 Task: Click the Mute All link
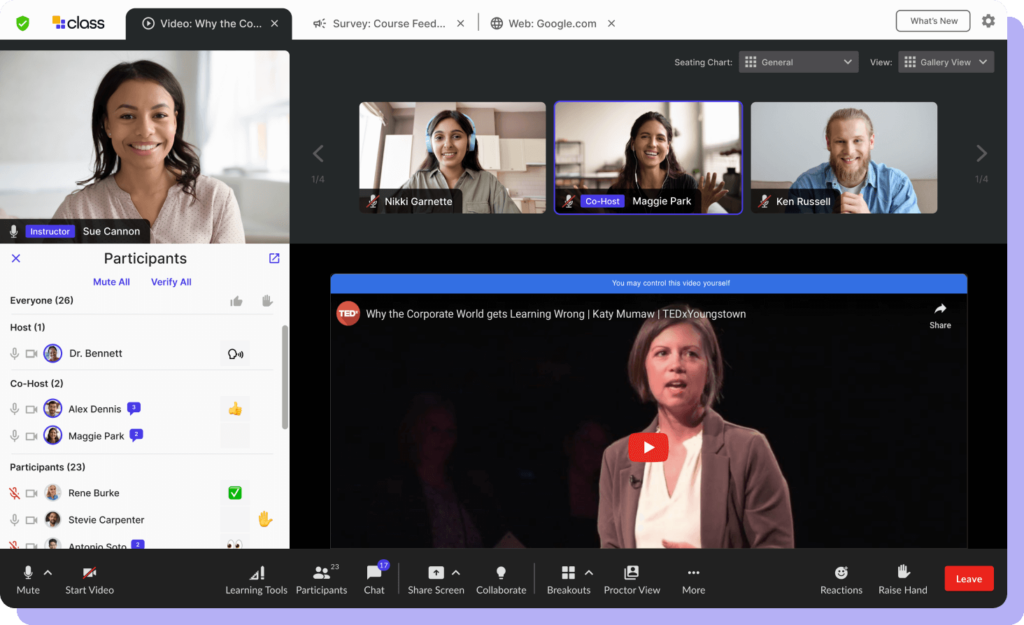pyautogui.click(x=111, y=282)
